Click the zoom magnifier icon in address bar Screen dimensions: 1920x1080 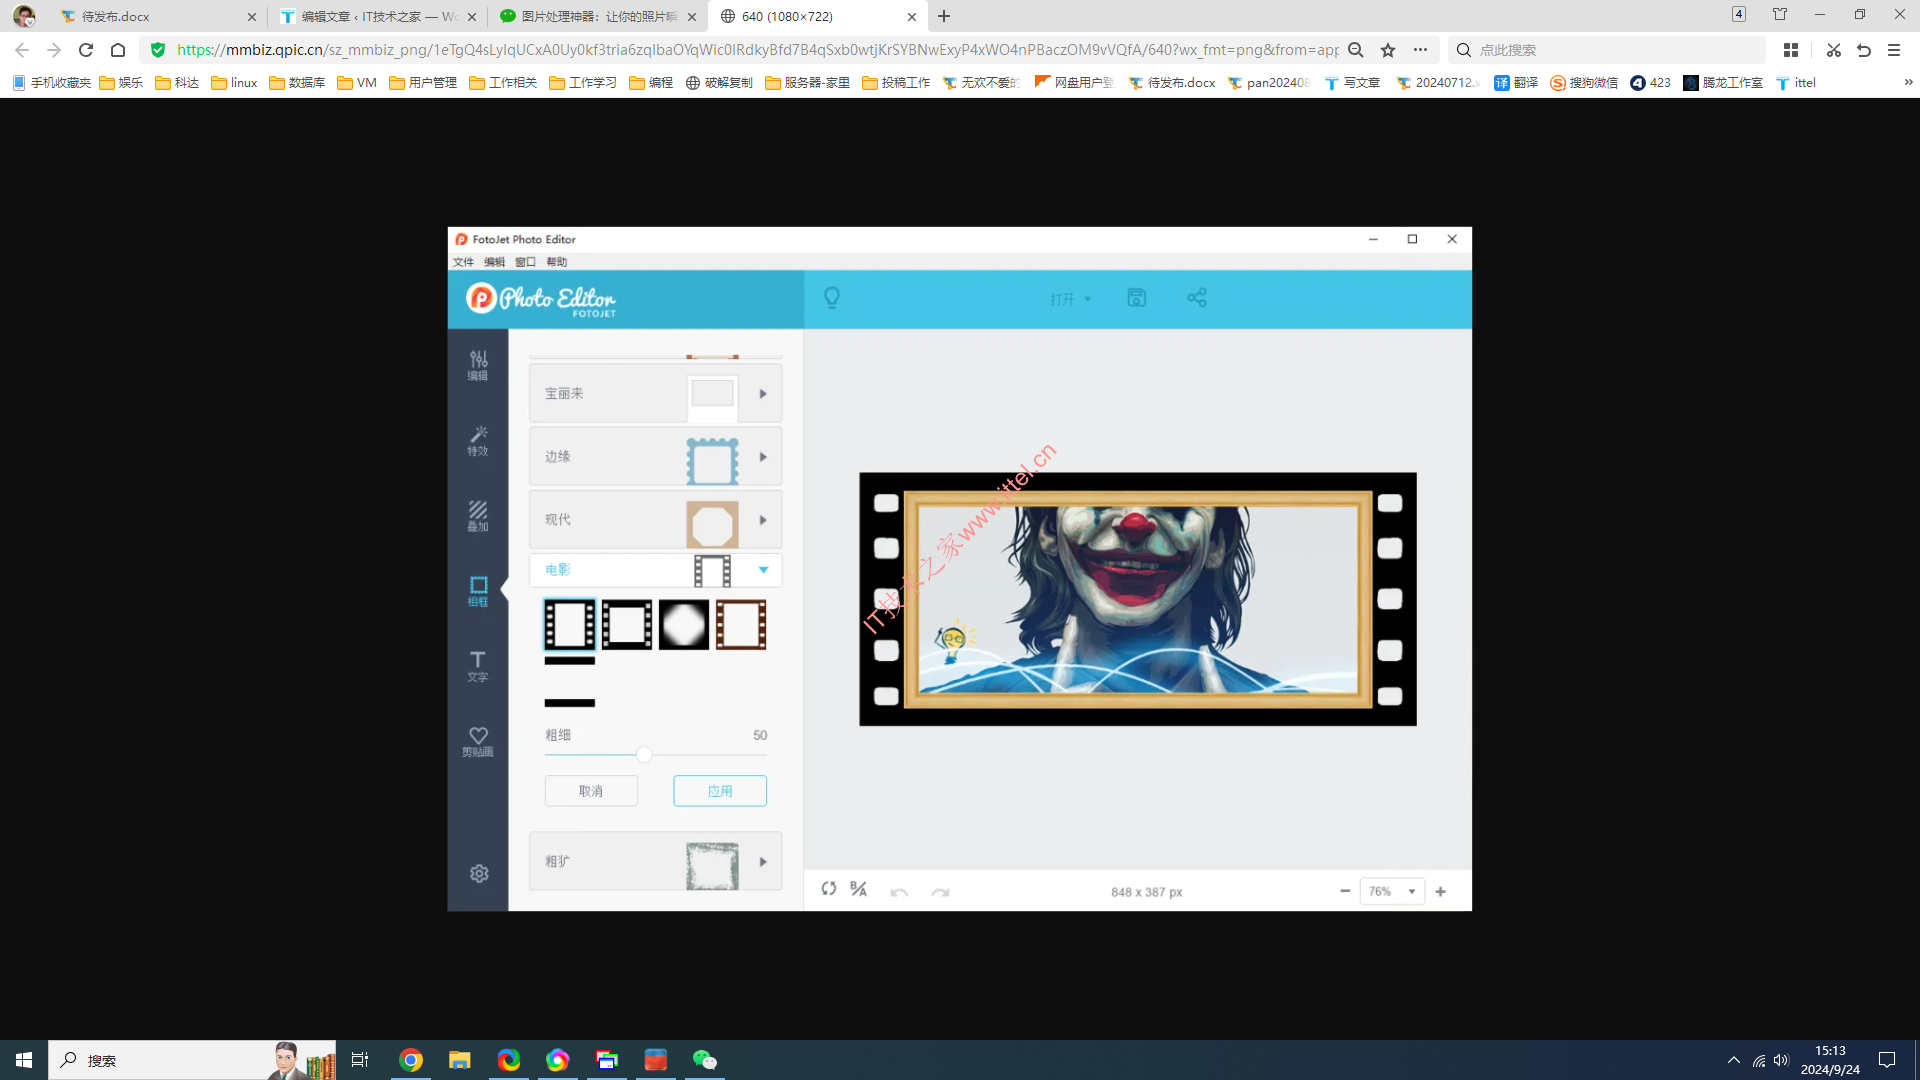pos(1356,50)
